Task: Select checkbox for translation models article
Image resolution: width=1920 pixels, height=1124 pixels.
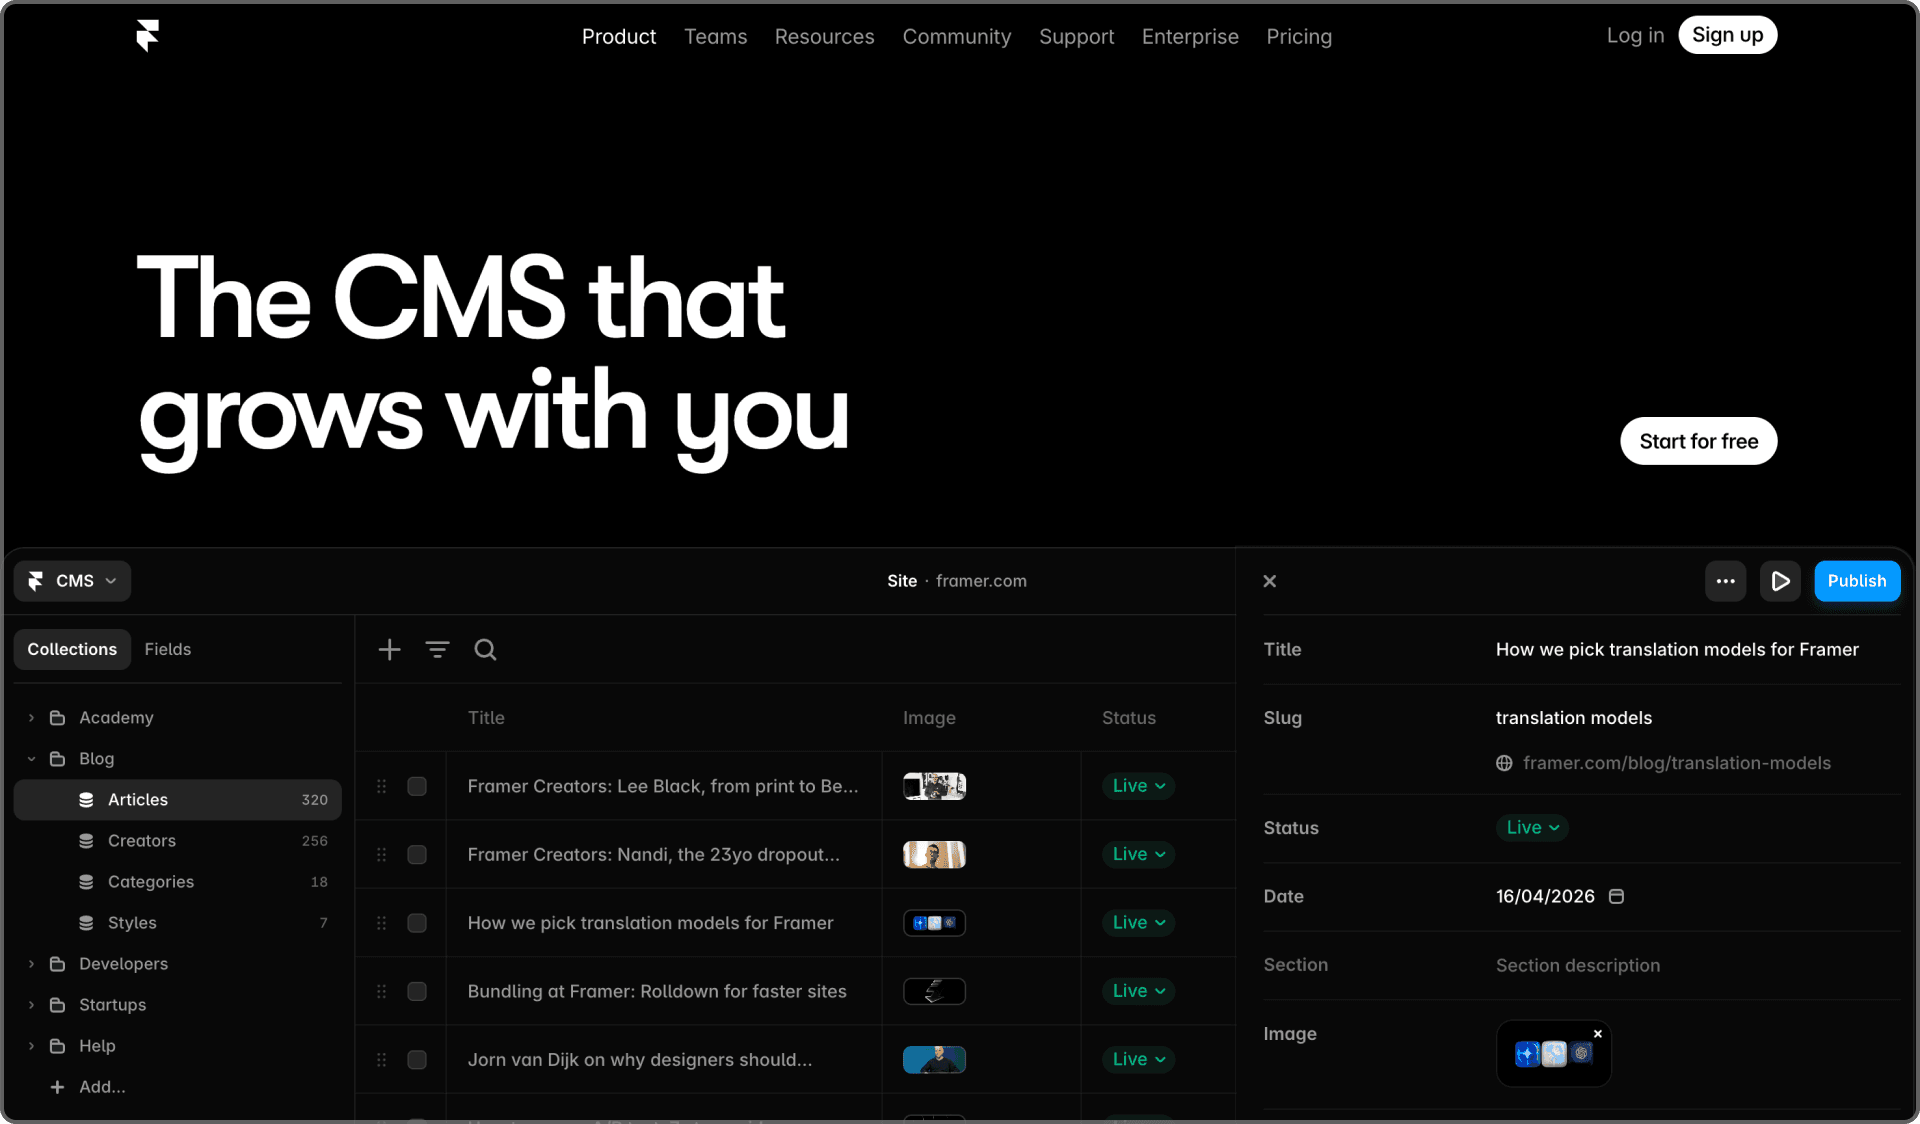Action: (x=417, y=923)
